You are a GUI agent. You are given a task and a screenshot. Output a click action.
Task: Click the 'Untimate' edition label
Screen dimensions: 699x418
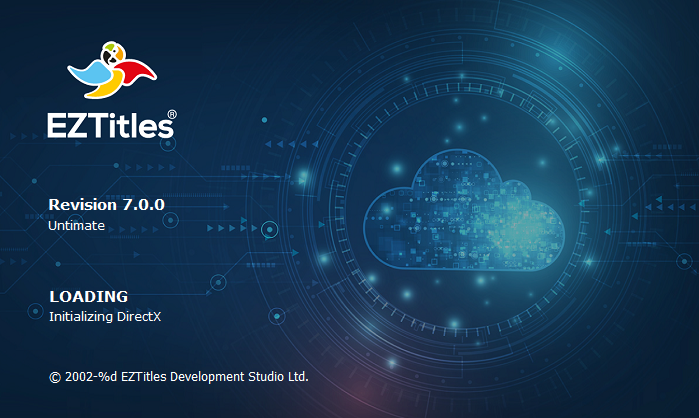tap(76, 225)
